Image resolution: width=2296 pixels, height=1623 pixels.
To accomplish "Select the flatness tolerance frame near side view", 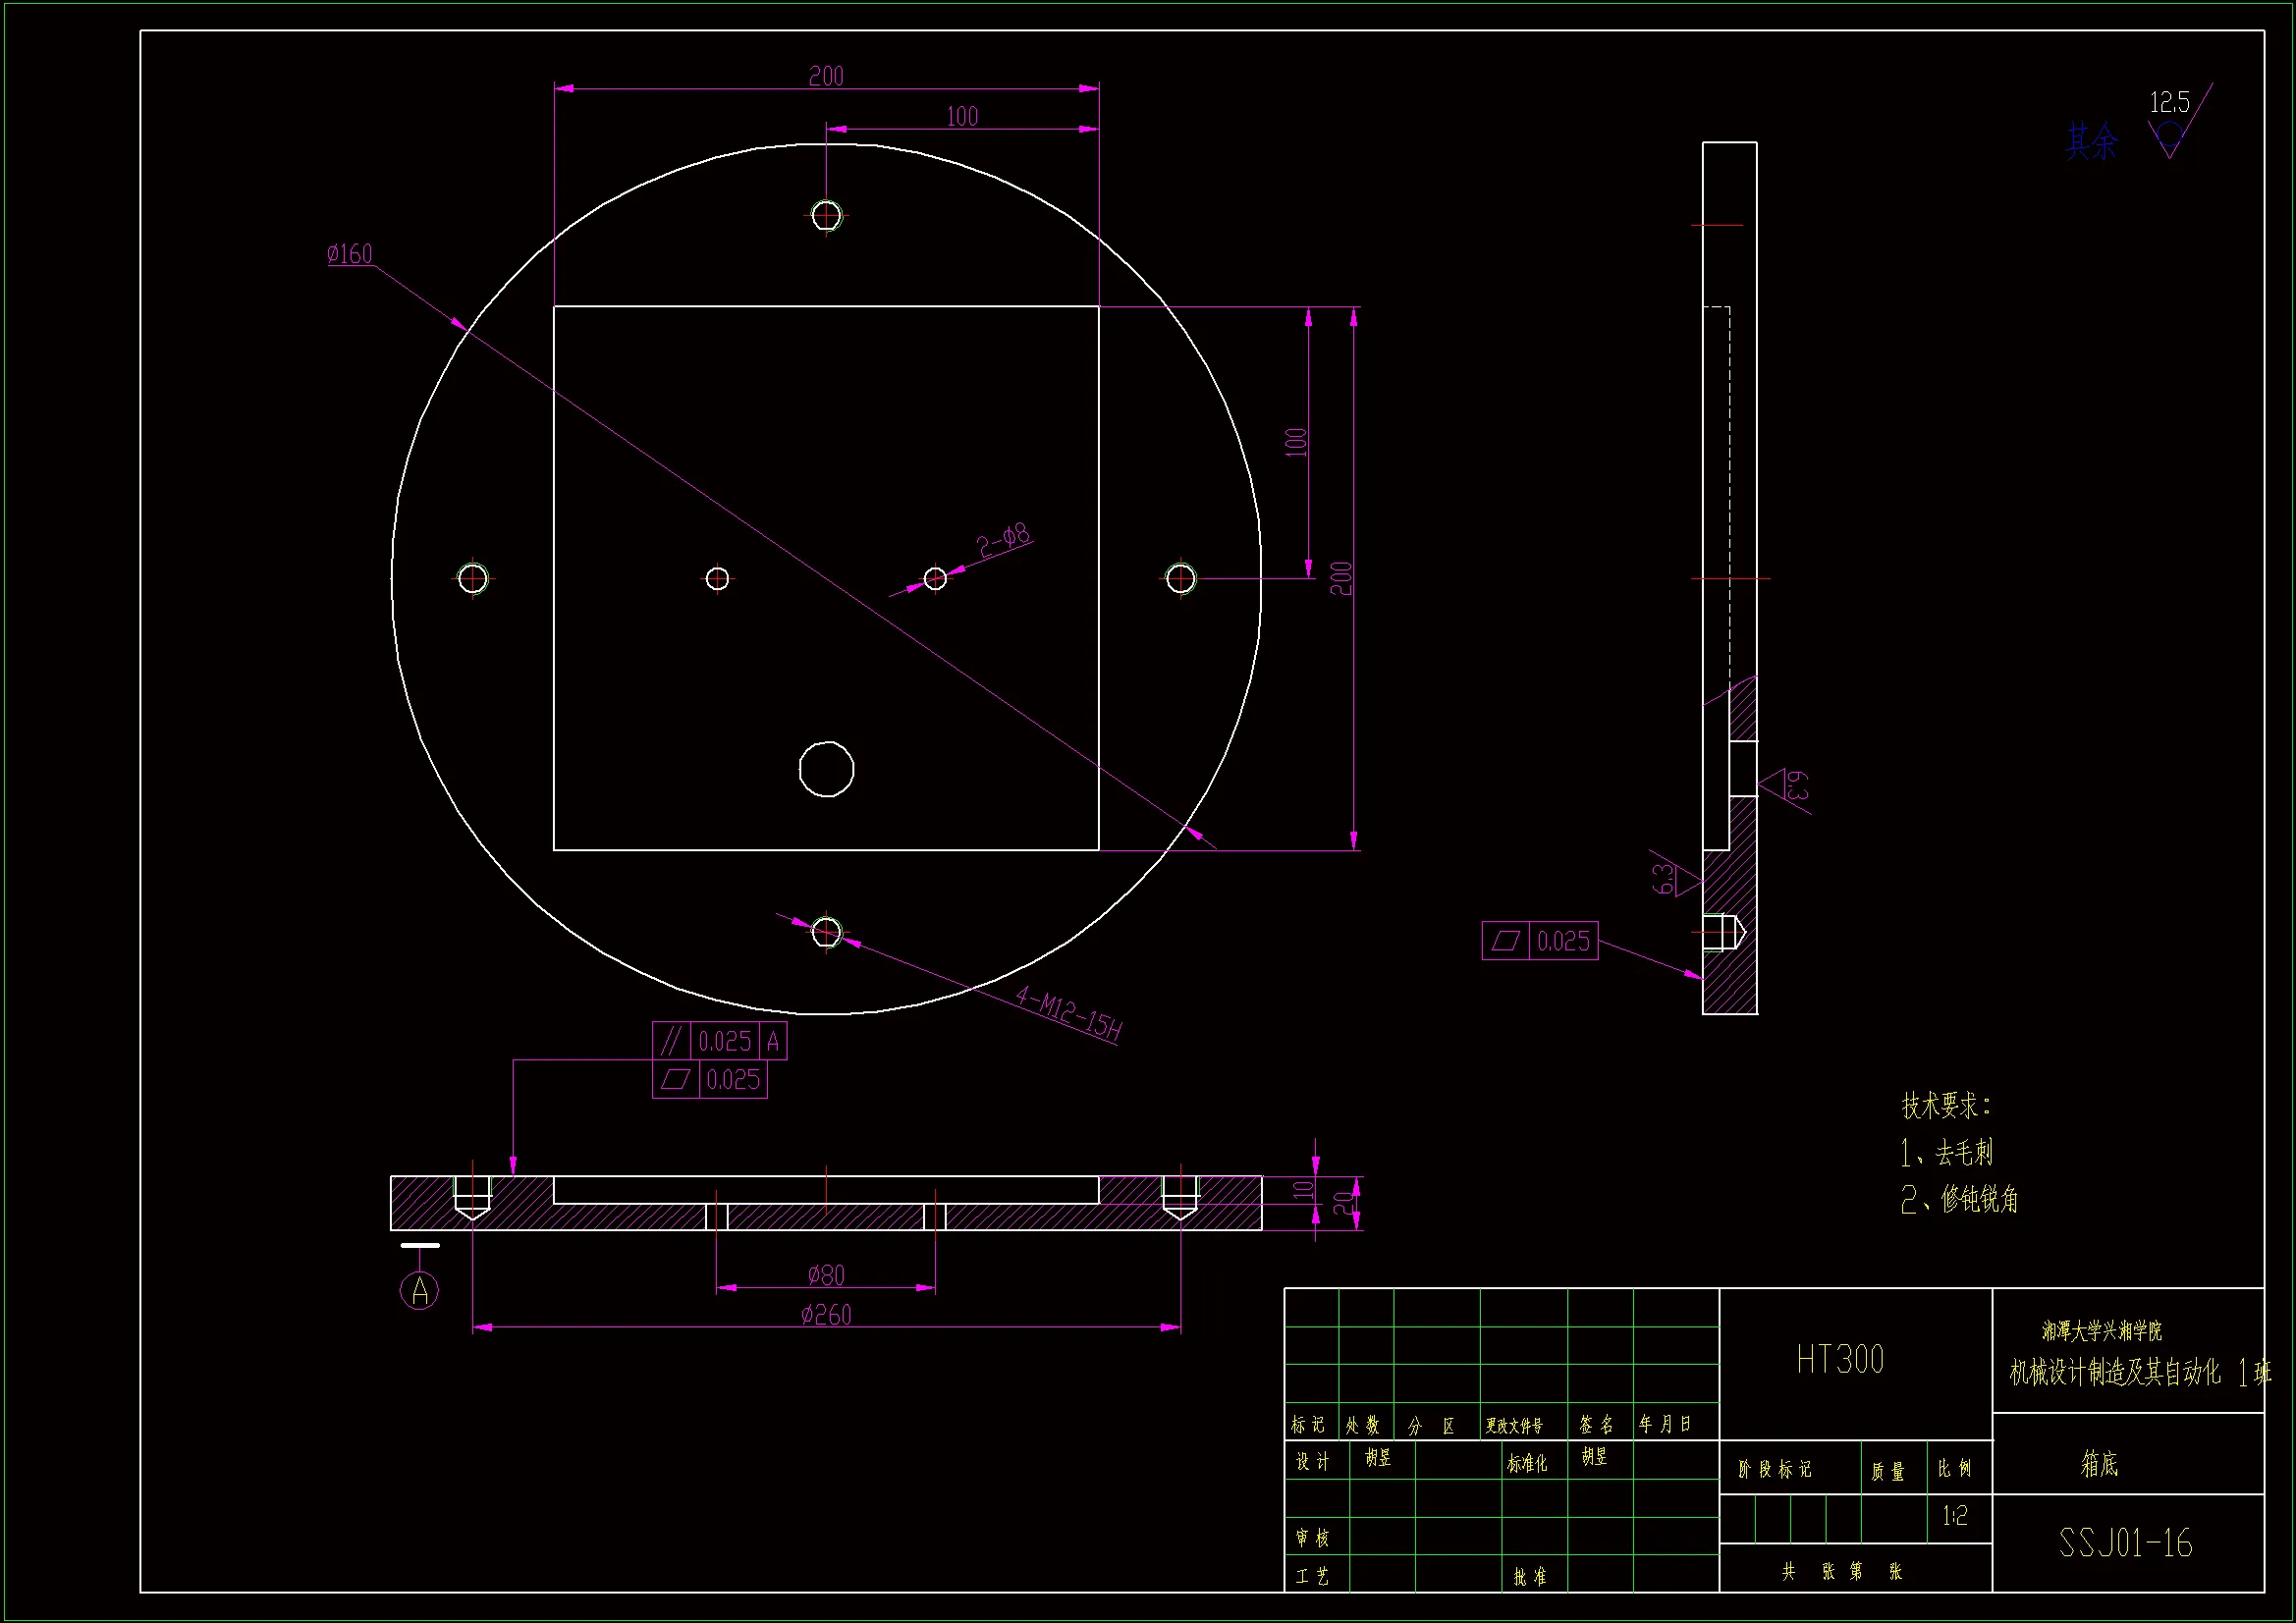I will (1539, 941).
